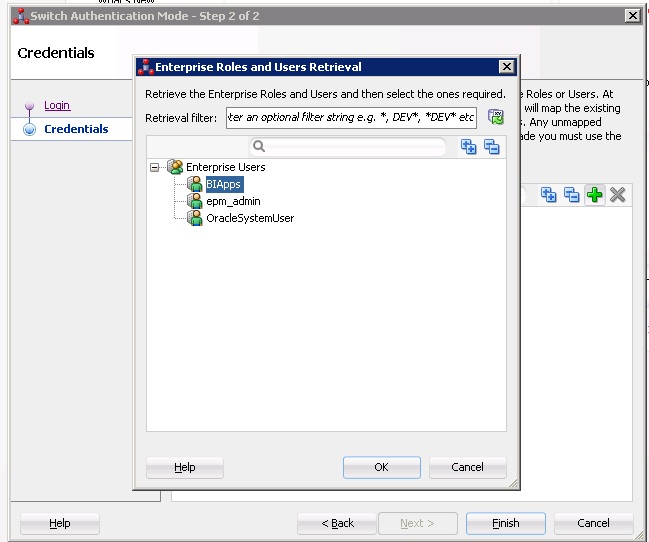649x542 pixels.
Task: Click the Enterprise Roles and Users Retrieval title icon
Action: [146, 67]
